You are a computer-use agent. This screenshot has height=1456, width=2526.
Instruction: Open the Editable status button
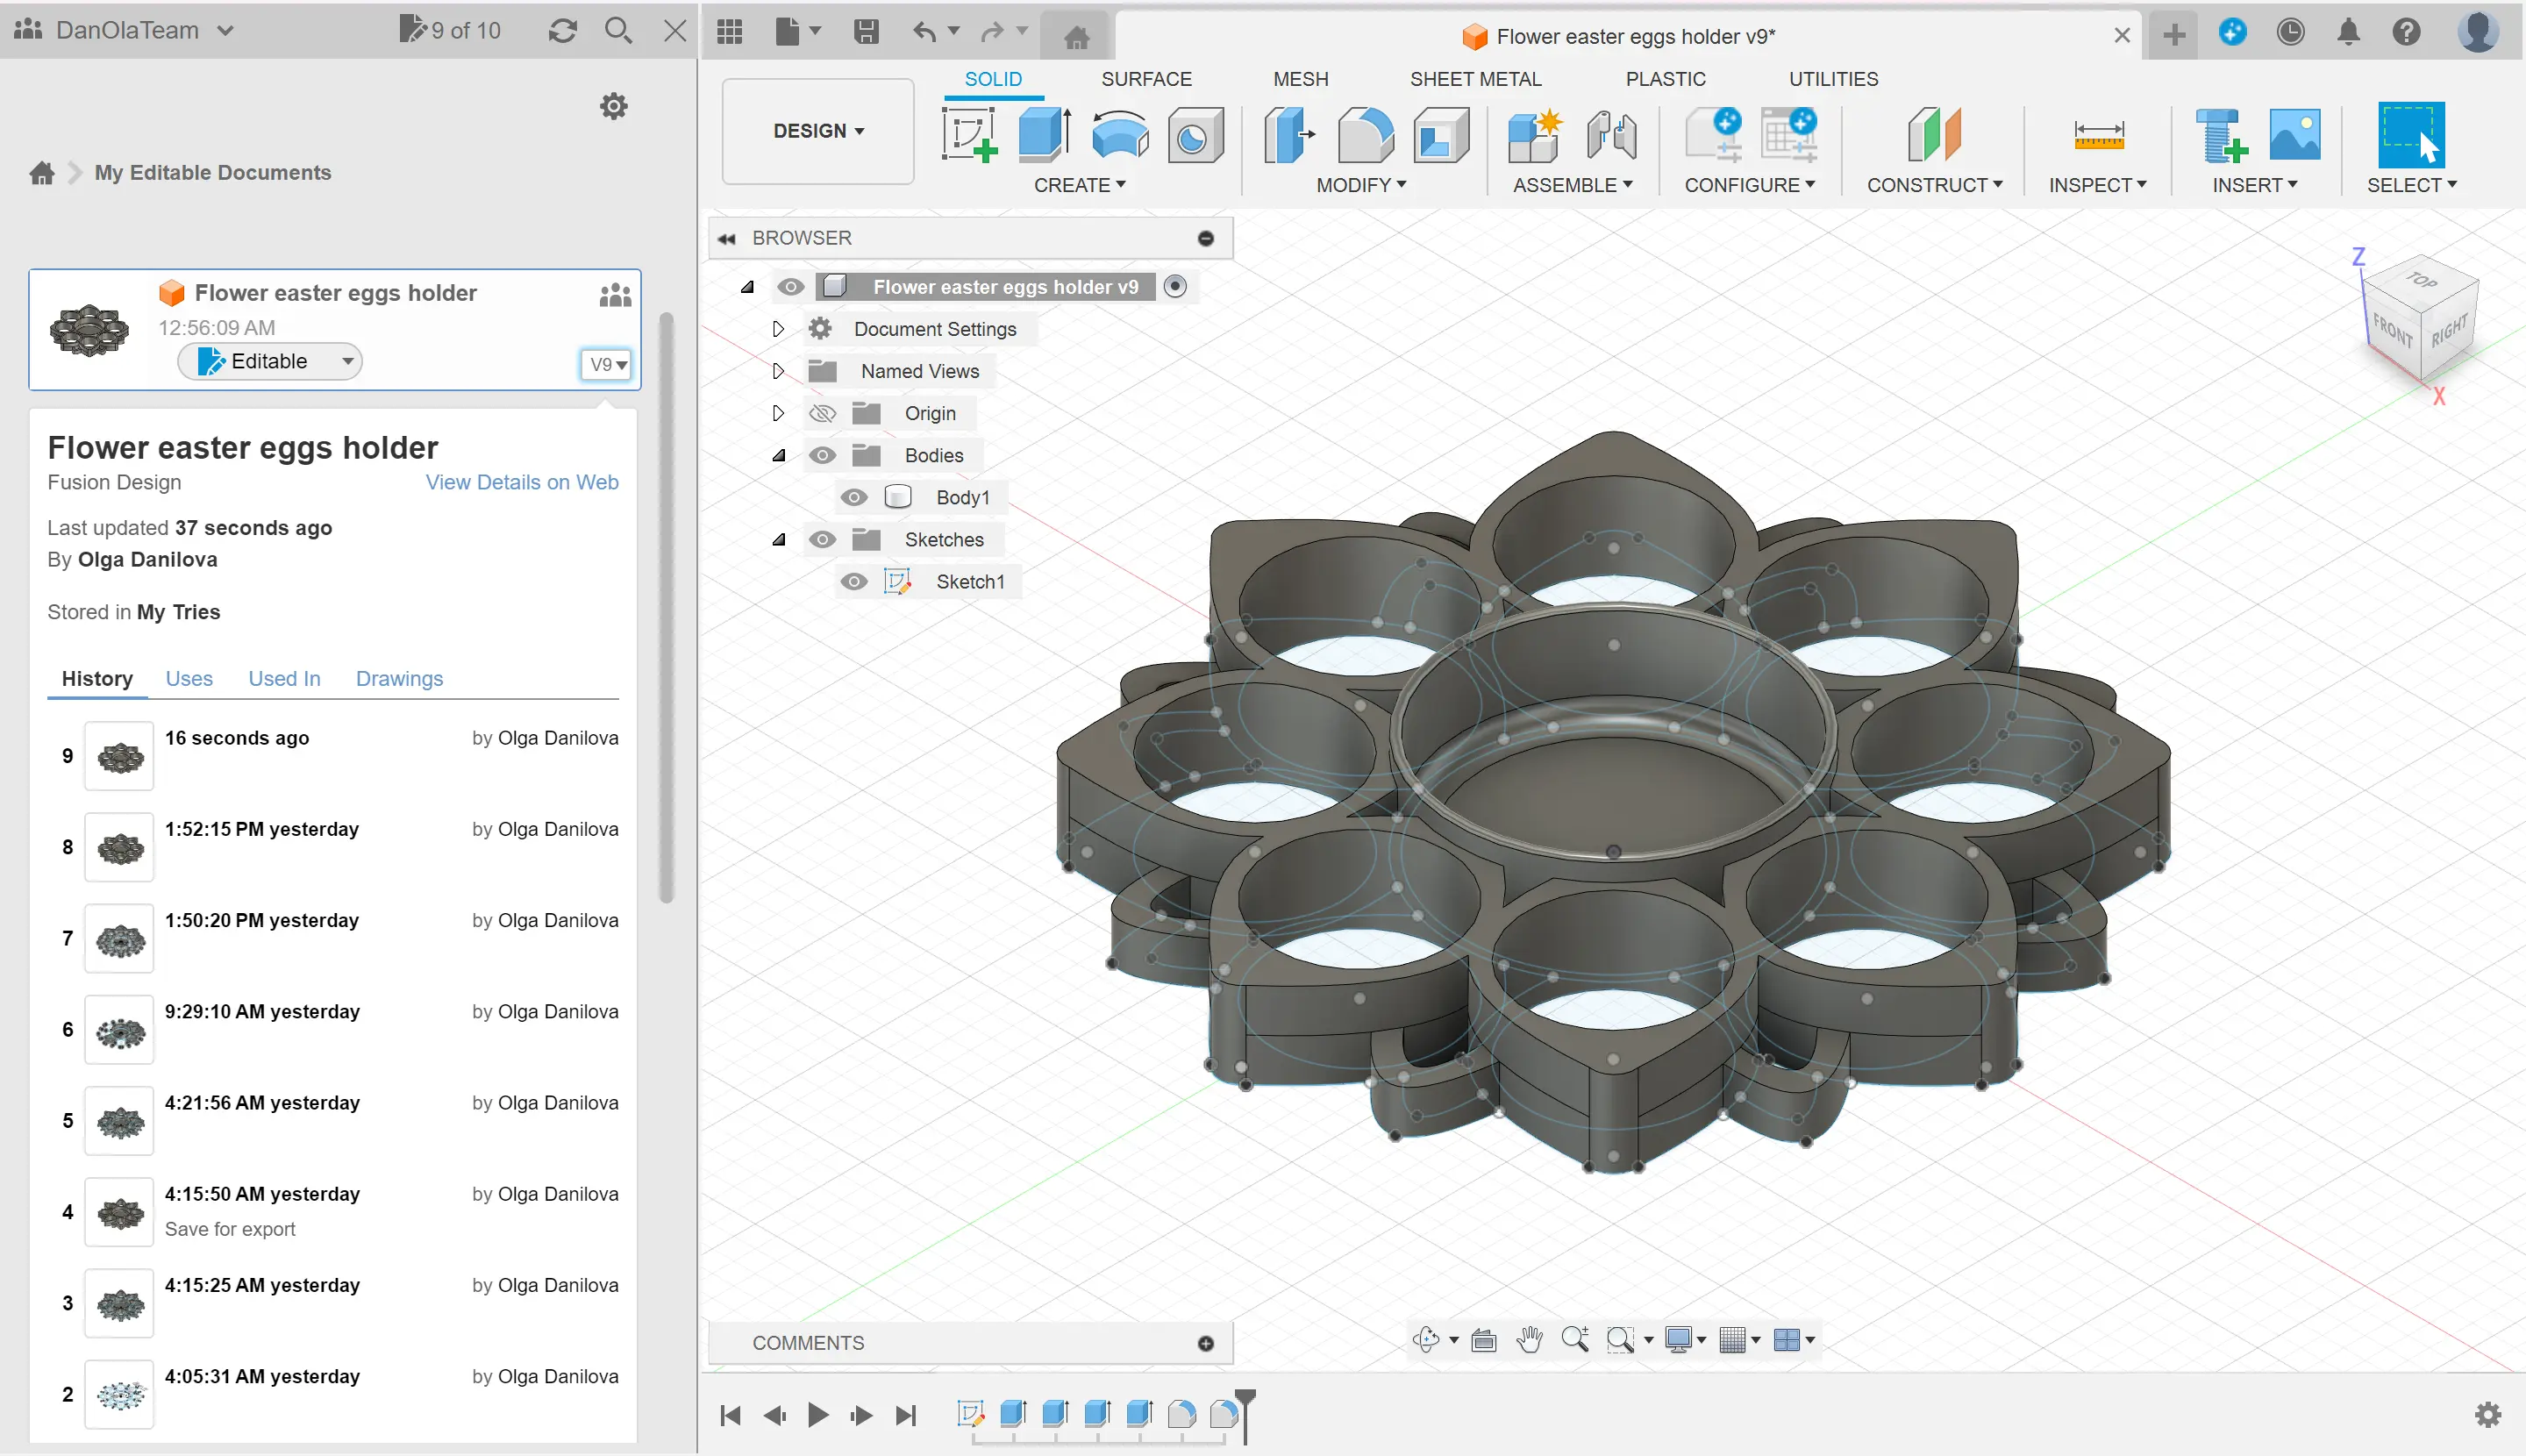click(270, 361)
